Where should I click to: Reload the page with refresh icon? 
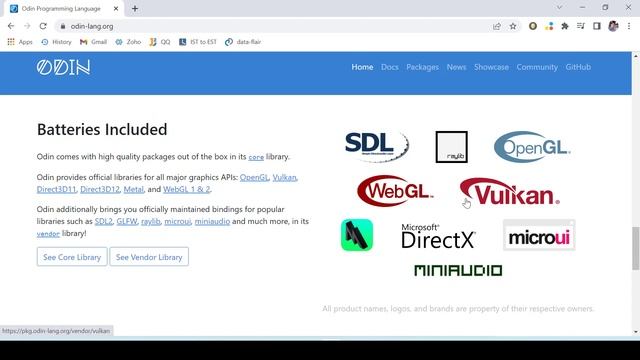[43, 26]
